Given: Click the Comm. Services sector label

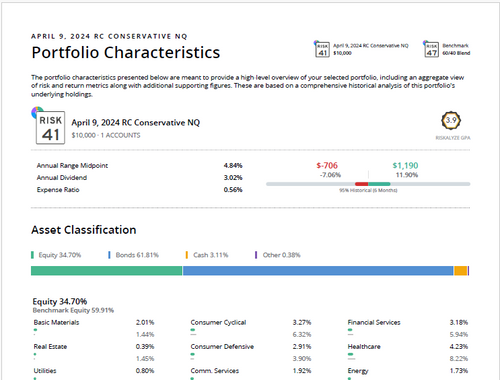Looking at the screenshot, I should pyautogui.click(x=215, y=371).
